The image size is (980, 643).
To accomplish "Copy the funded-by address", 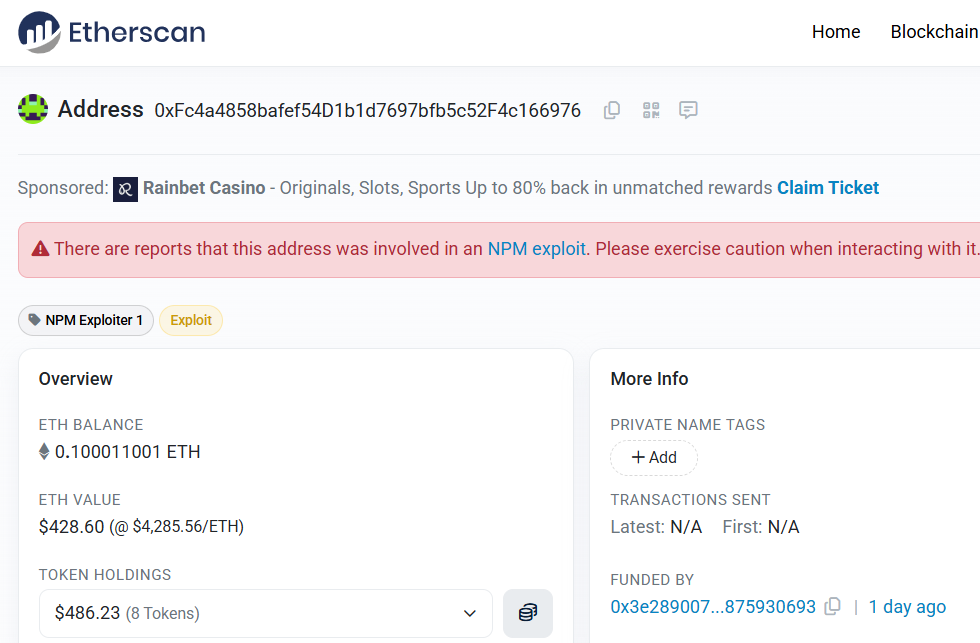I will [x=832, y=607].
